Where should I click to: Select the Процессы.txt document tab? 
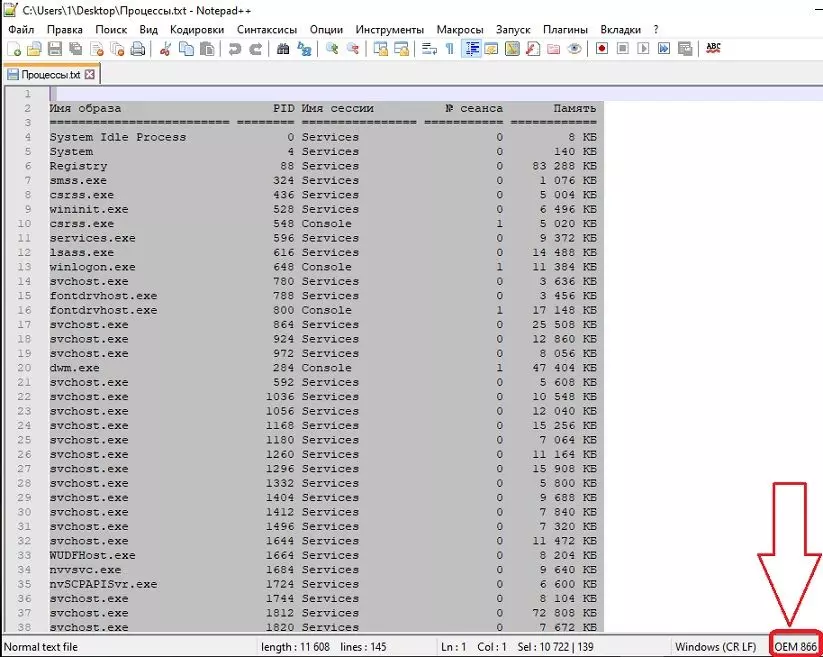tap(43, 75)
